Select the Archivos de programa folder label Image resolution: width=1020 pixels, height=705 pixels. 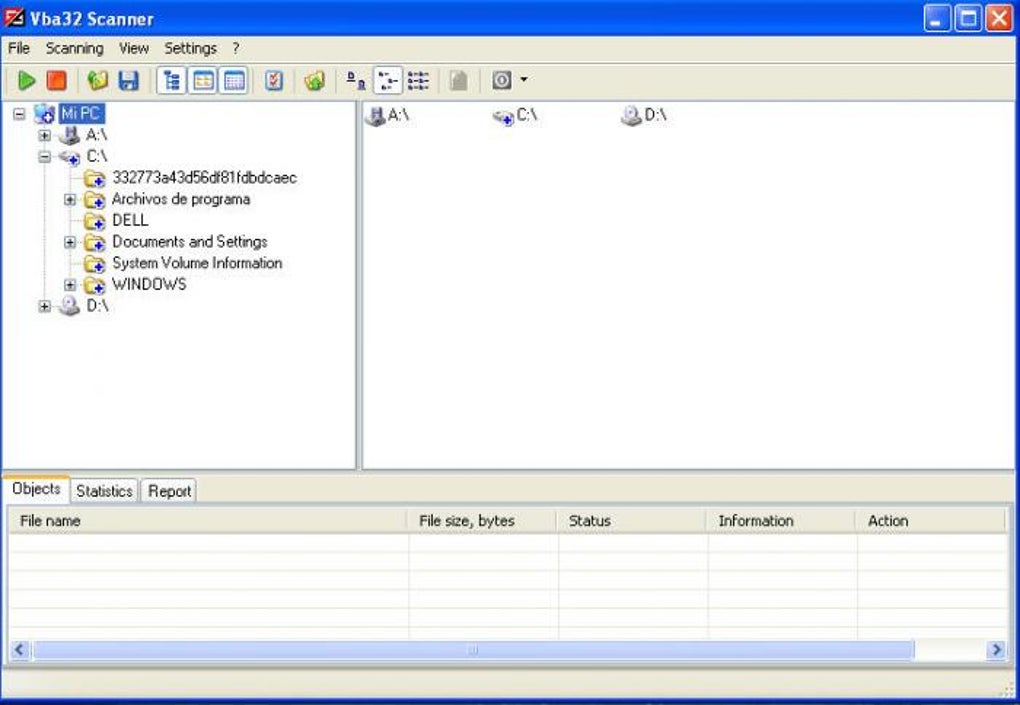pyautogui.click(x=181, y=199)
